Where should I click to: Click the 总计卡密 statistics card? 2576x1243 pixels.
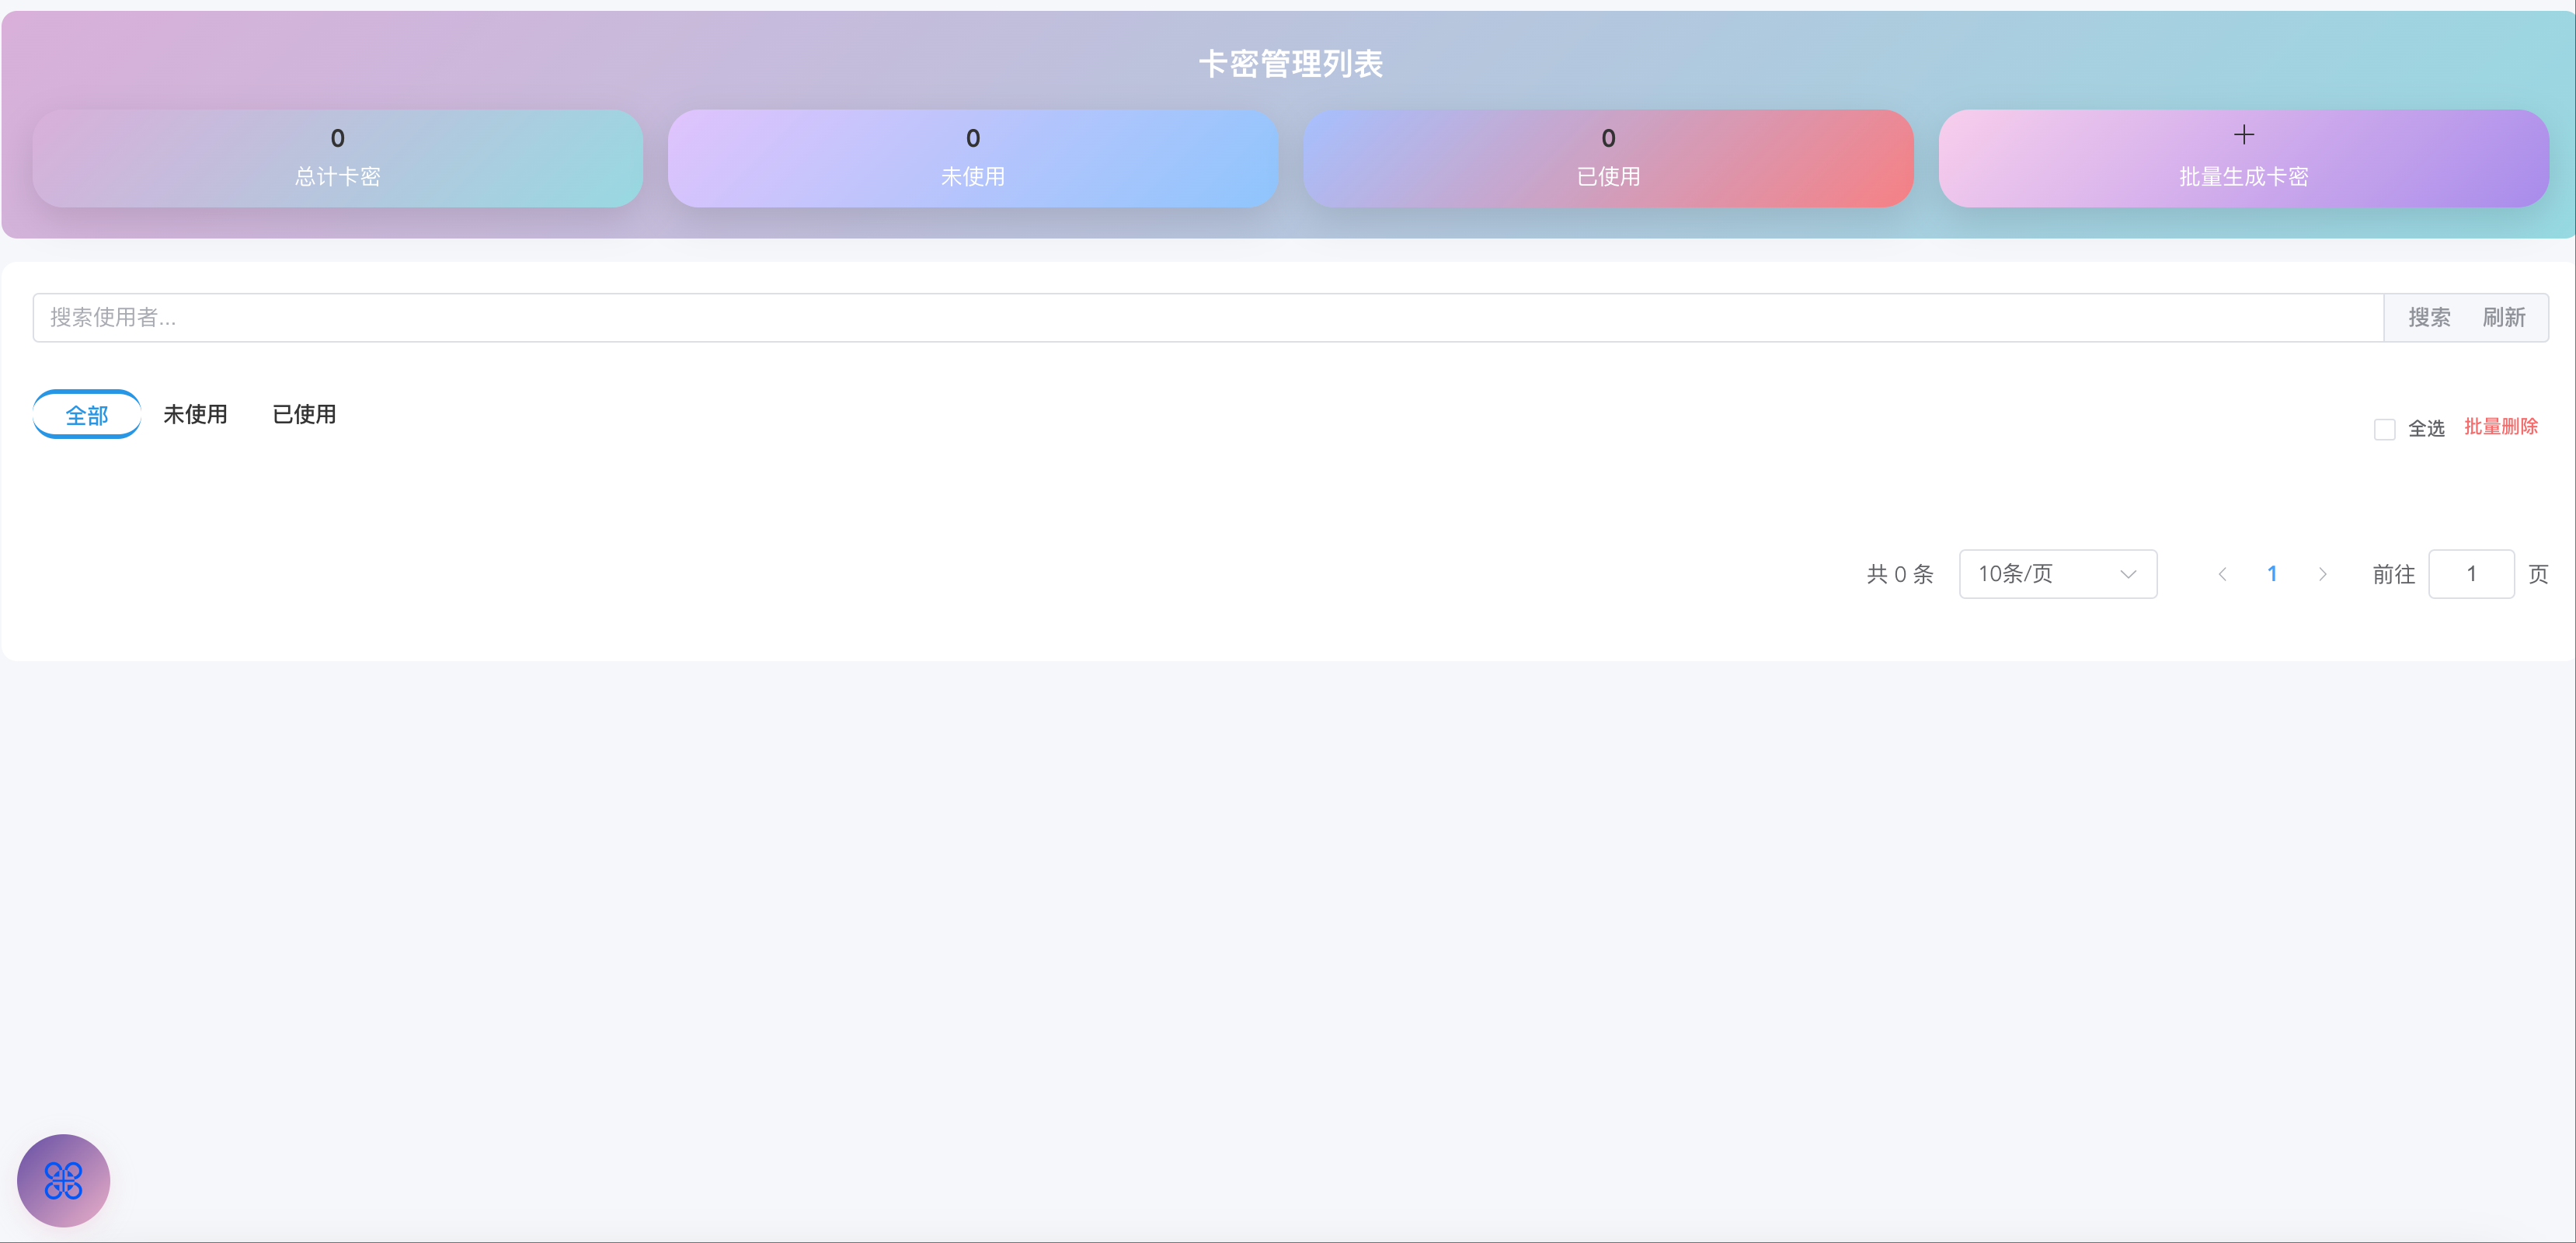(x=337, y=158)
